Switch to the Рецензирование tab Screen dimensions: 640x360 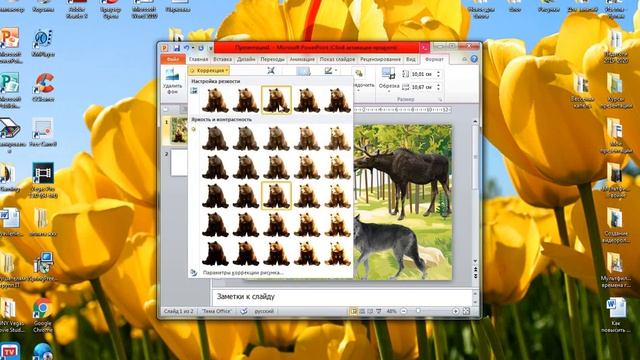pos(380,60)
